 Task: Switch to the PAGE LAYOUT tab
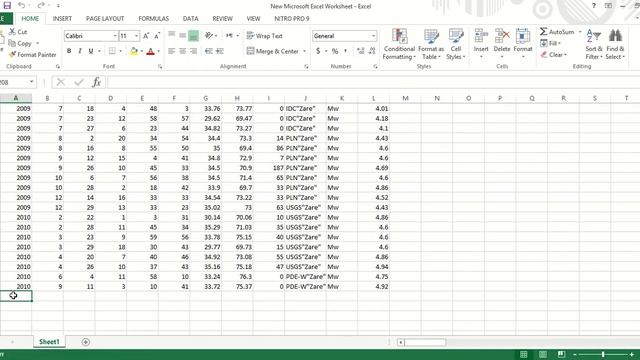point(105,19)
